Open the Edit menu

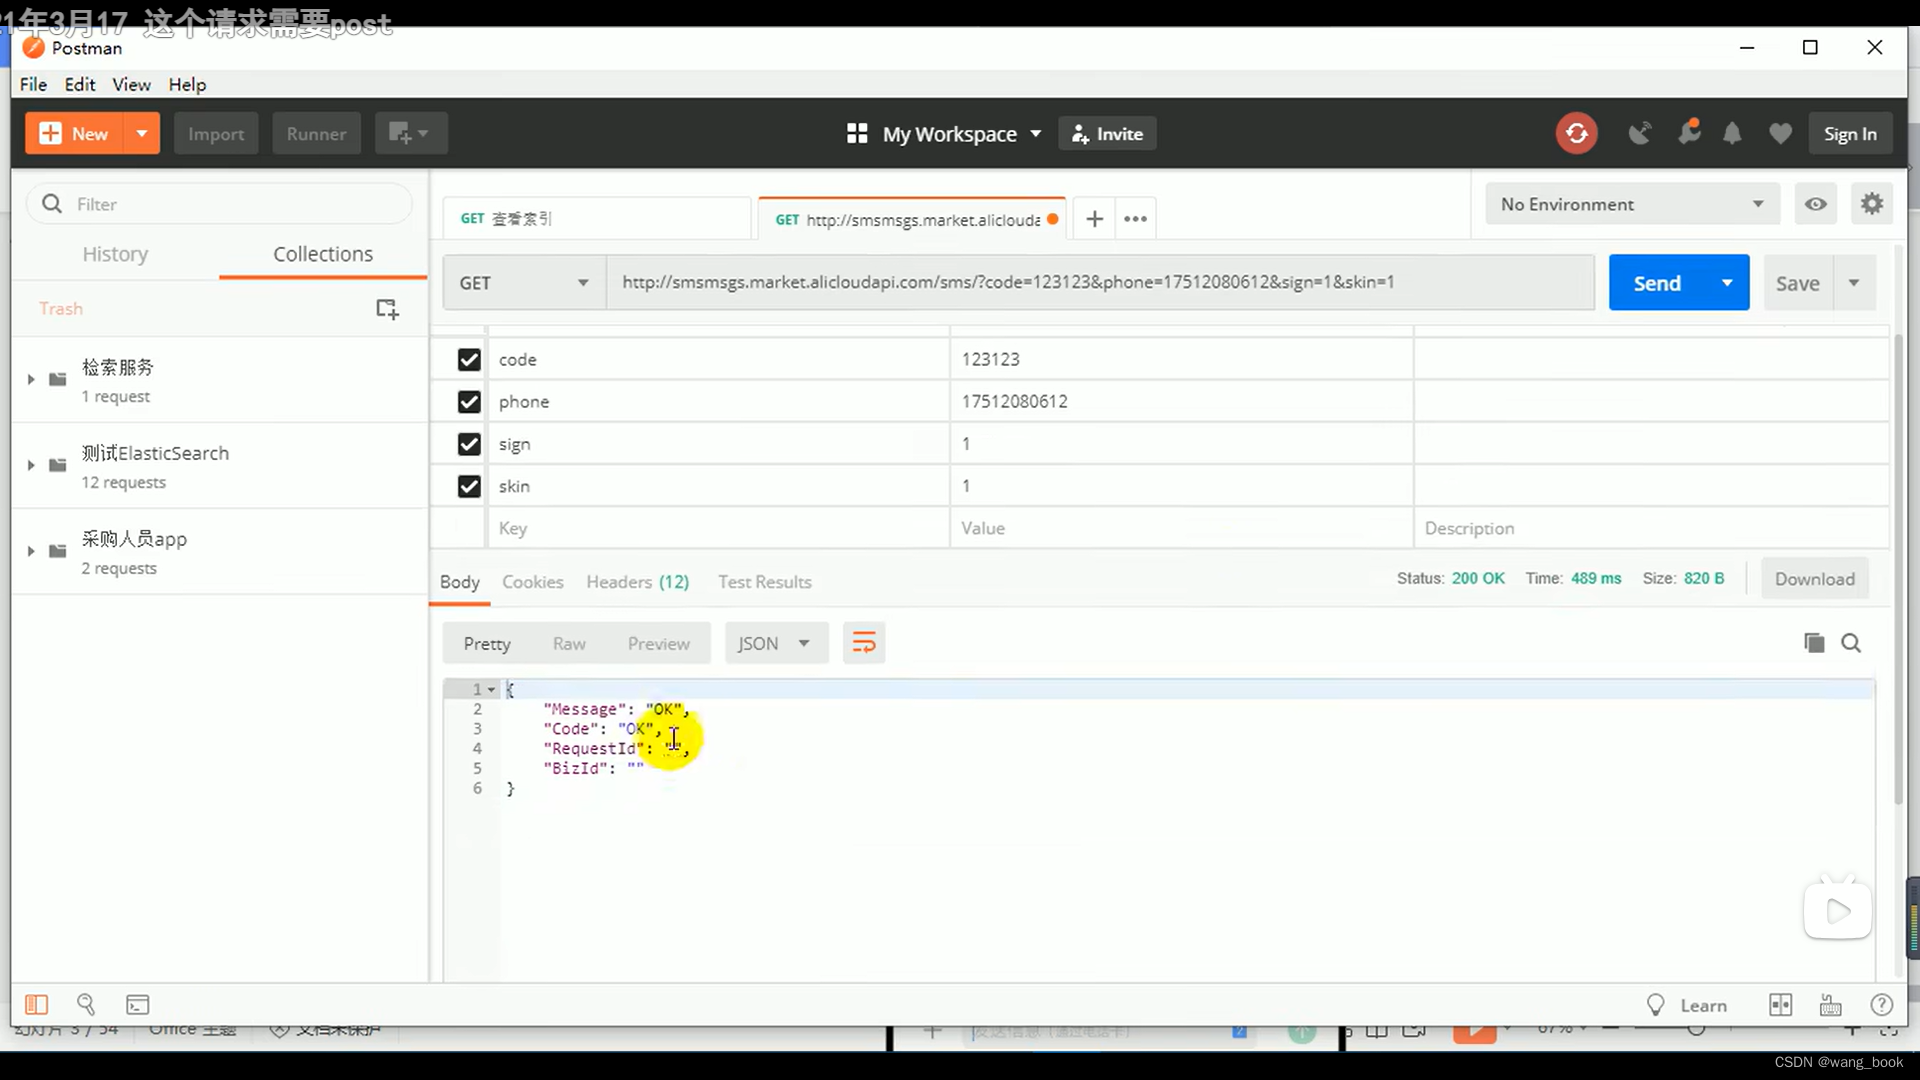click(80, 84)
